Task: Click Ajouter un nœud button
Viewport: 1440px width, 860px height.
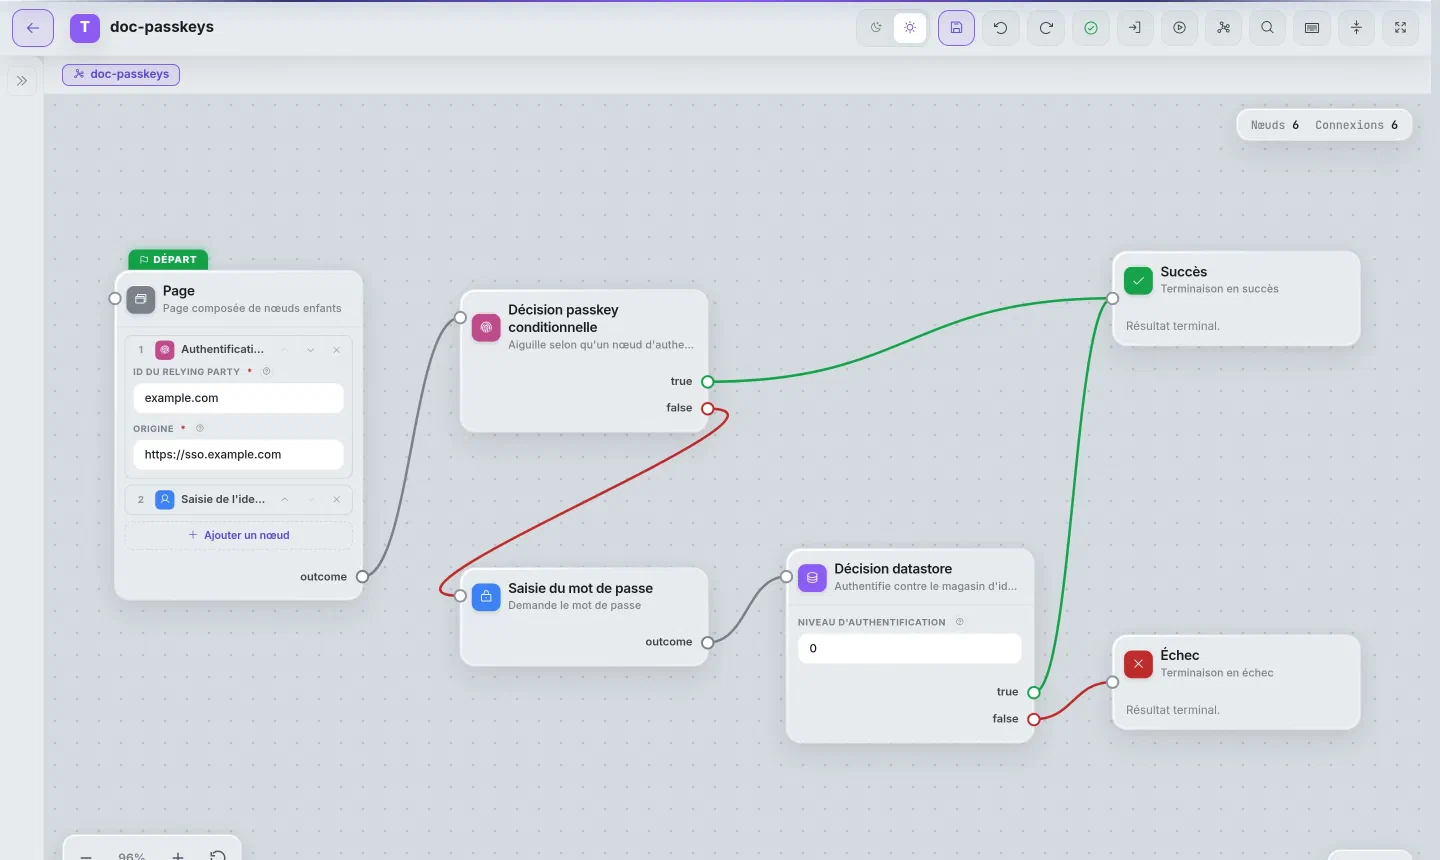Action: tap(239, 535)
